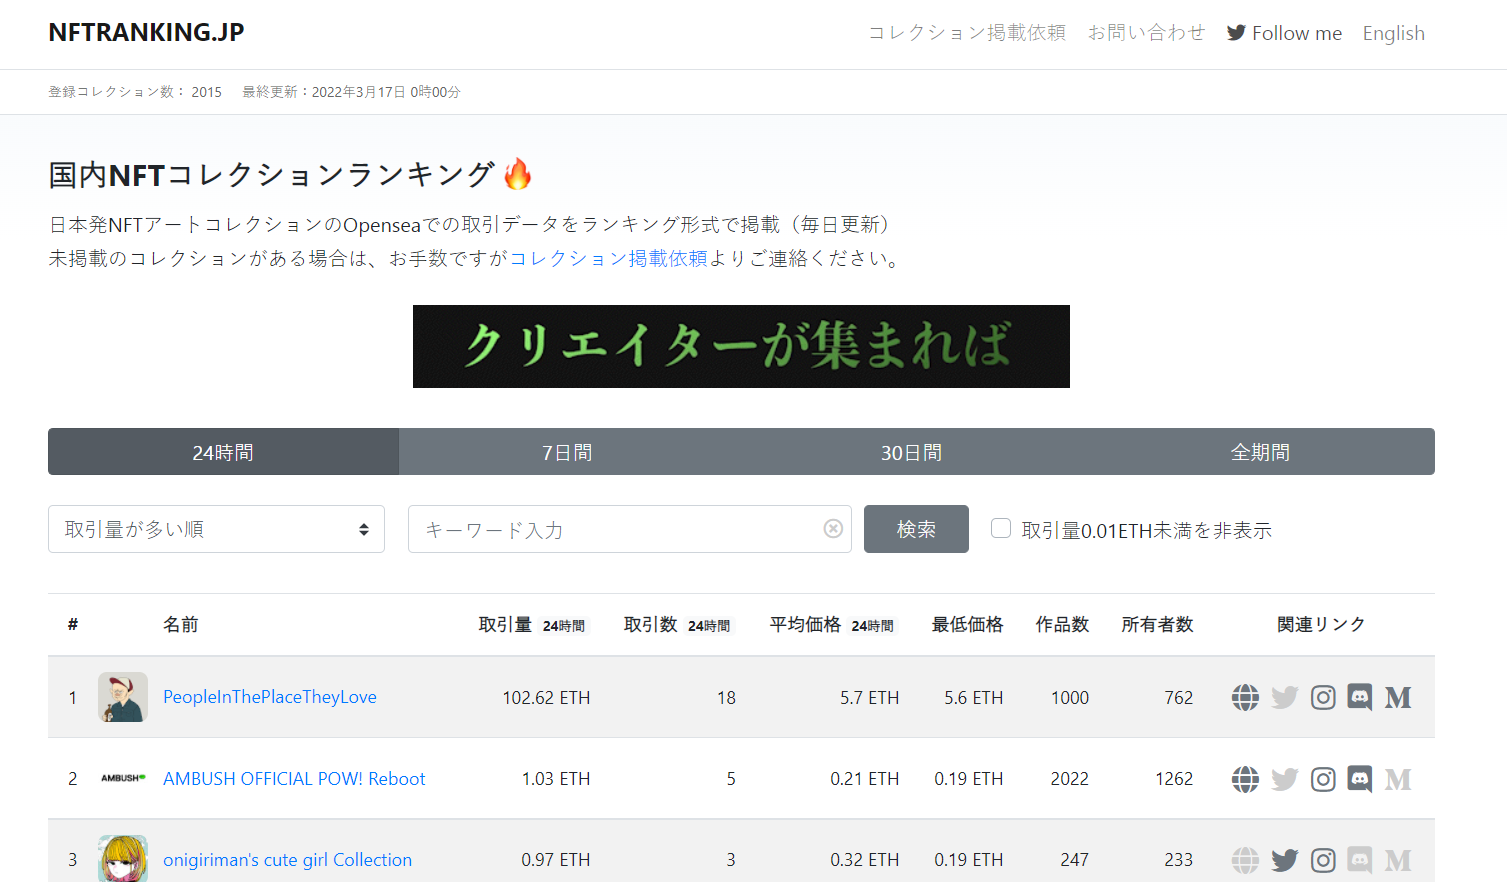Click the 作品数 column header
Viewport: 1507px width, 882px height.
1062,625
